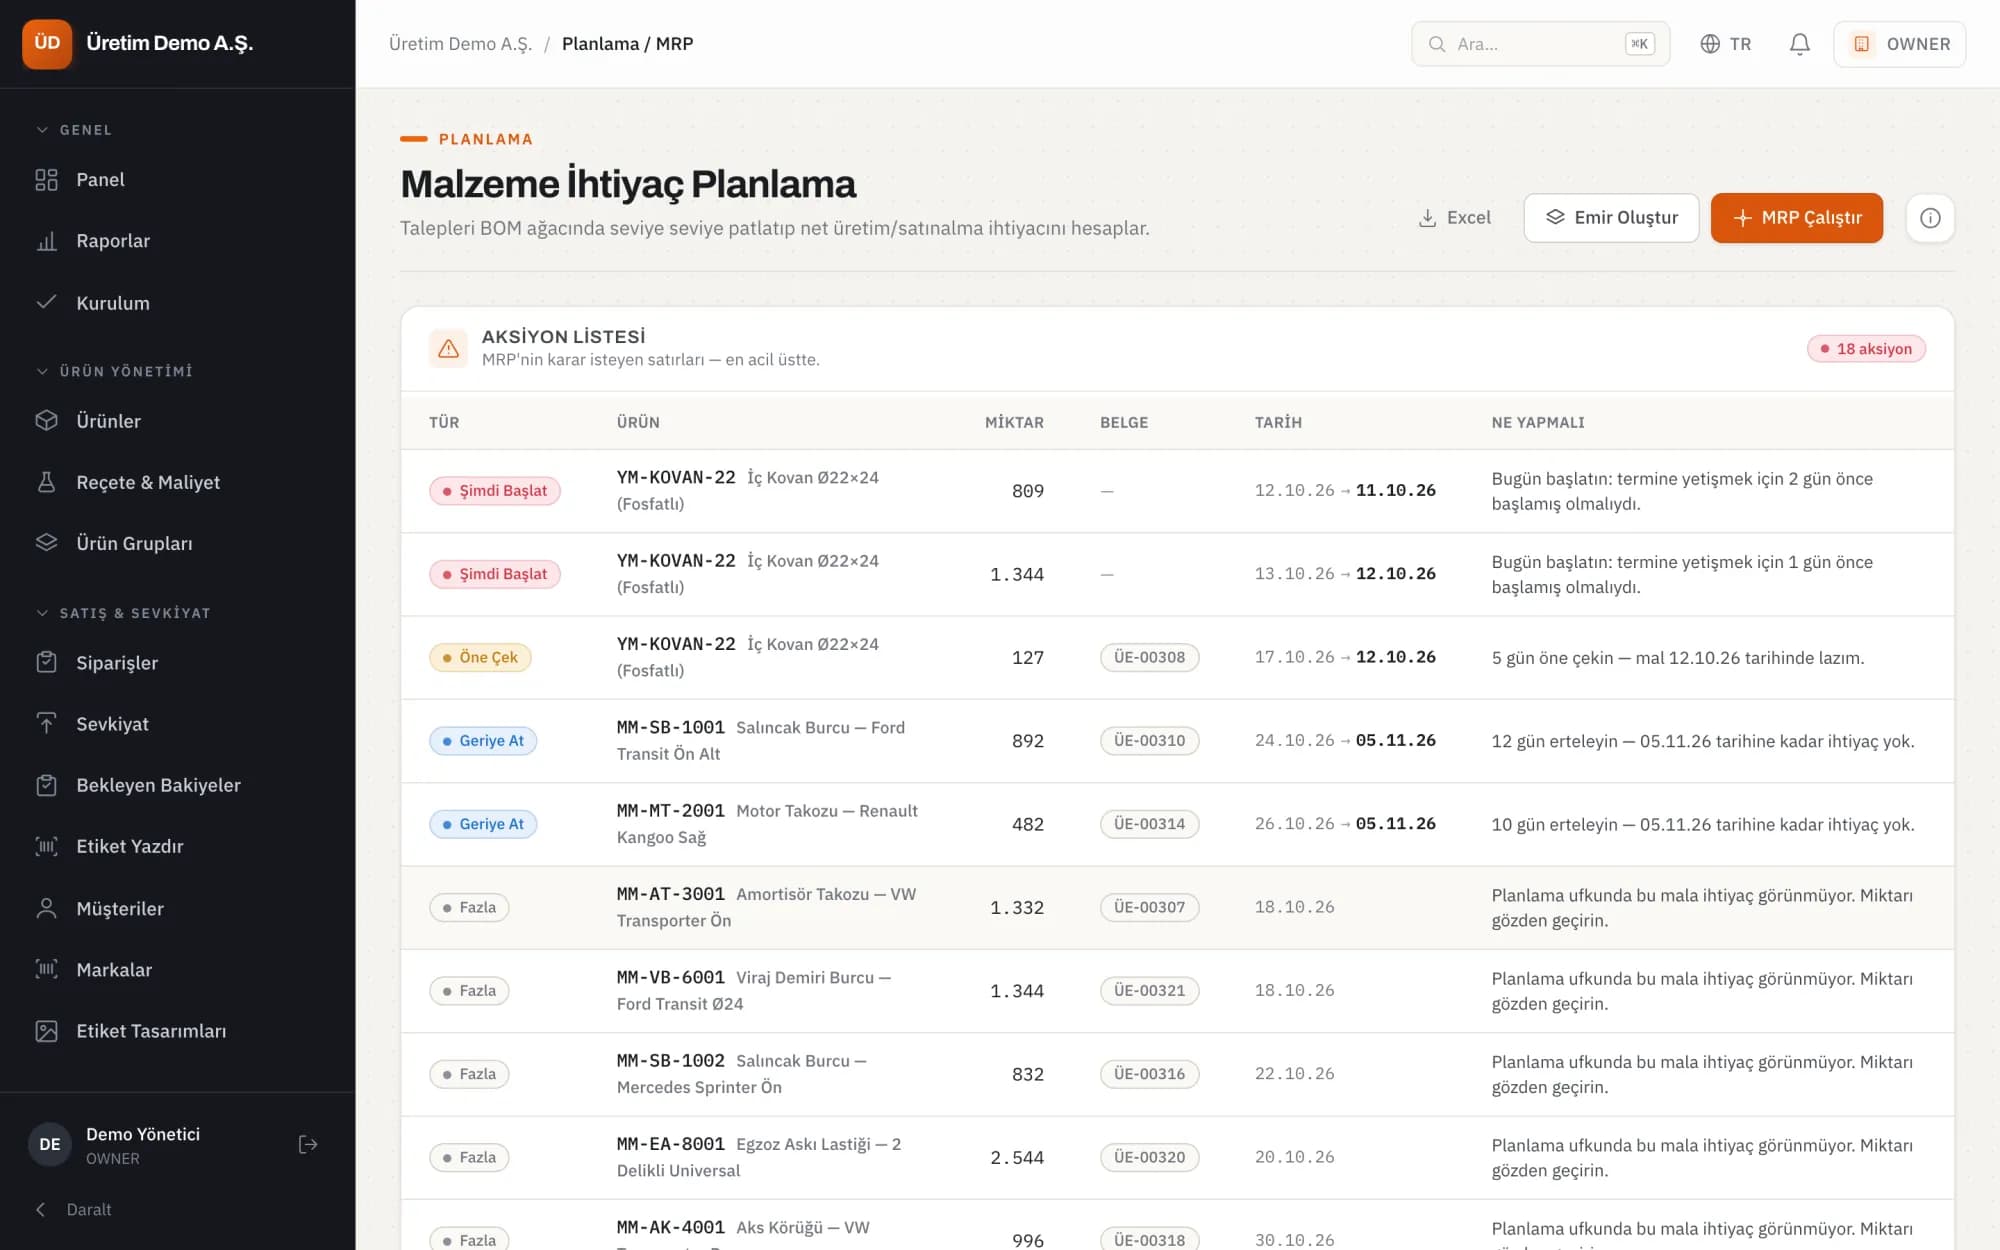Open the Etiket Tasarımları image icon
This screenshot has height=1250, width=2000.
click(46, 1031)
